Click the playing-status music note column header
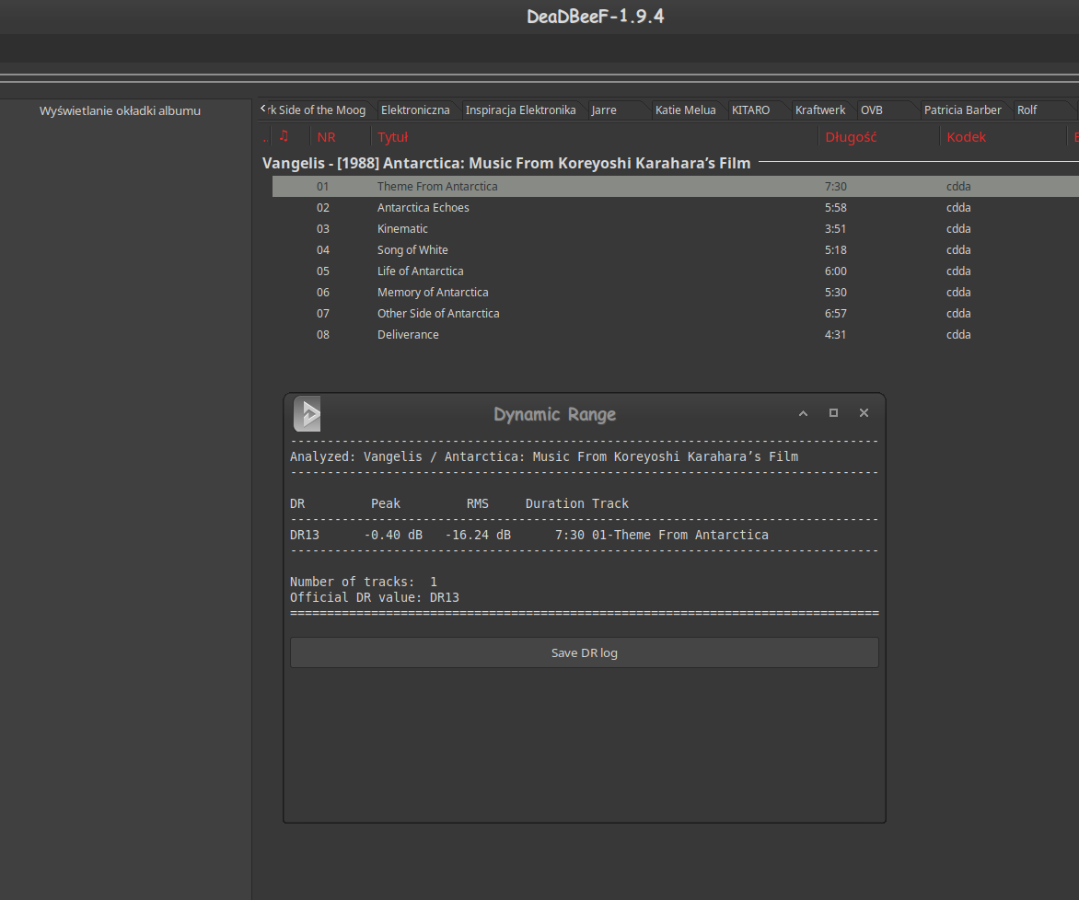 [284, 136]
